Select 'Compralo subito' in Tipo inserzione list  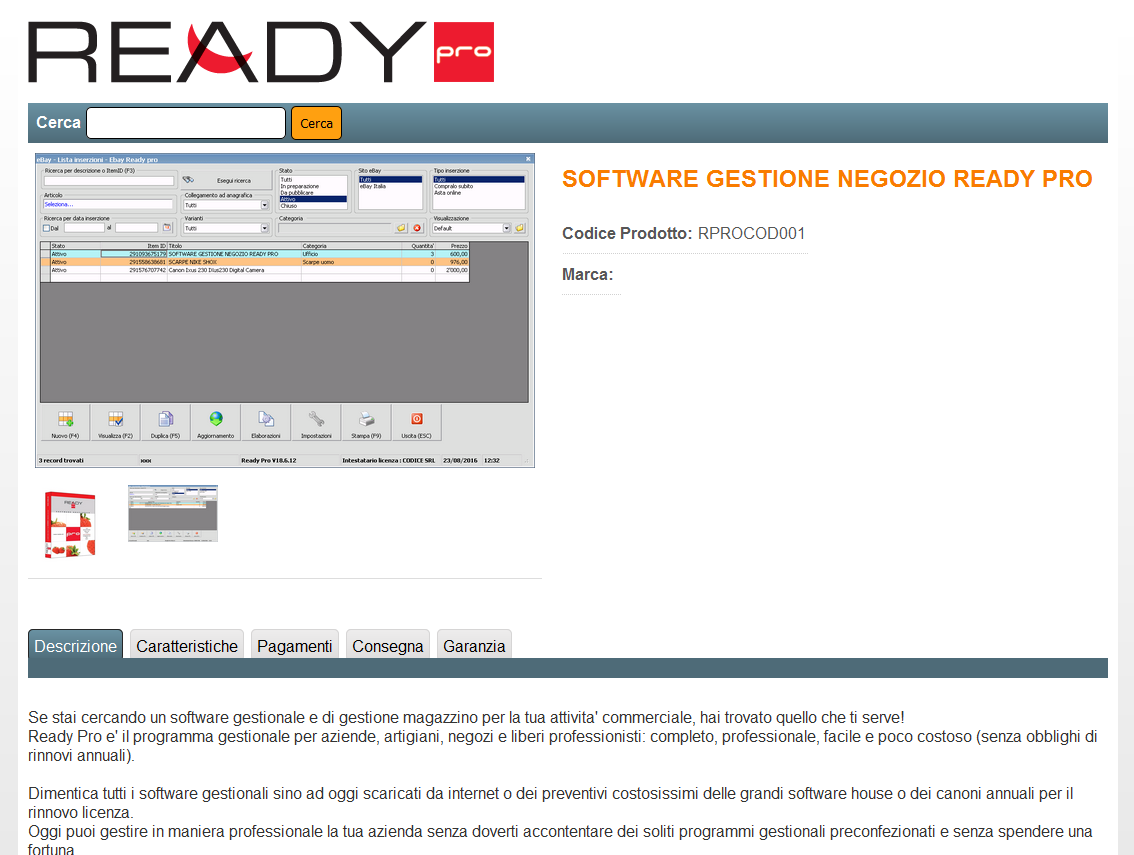pos(453,187)
